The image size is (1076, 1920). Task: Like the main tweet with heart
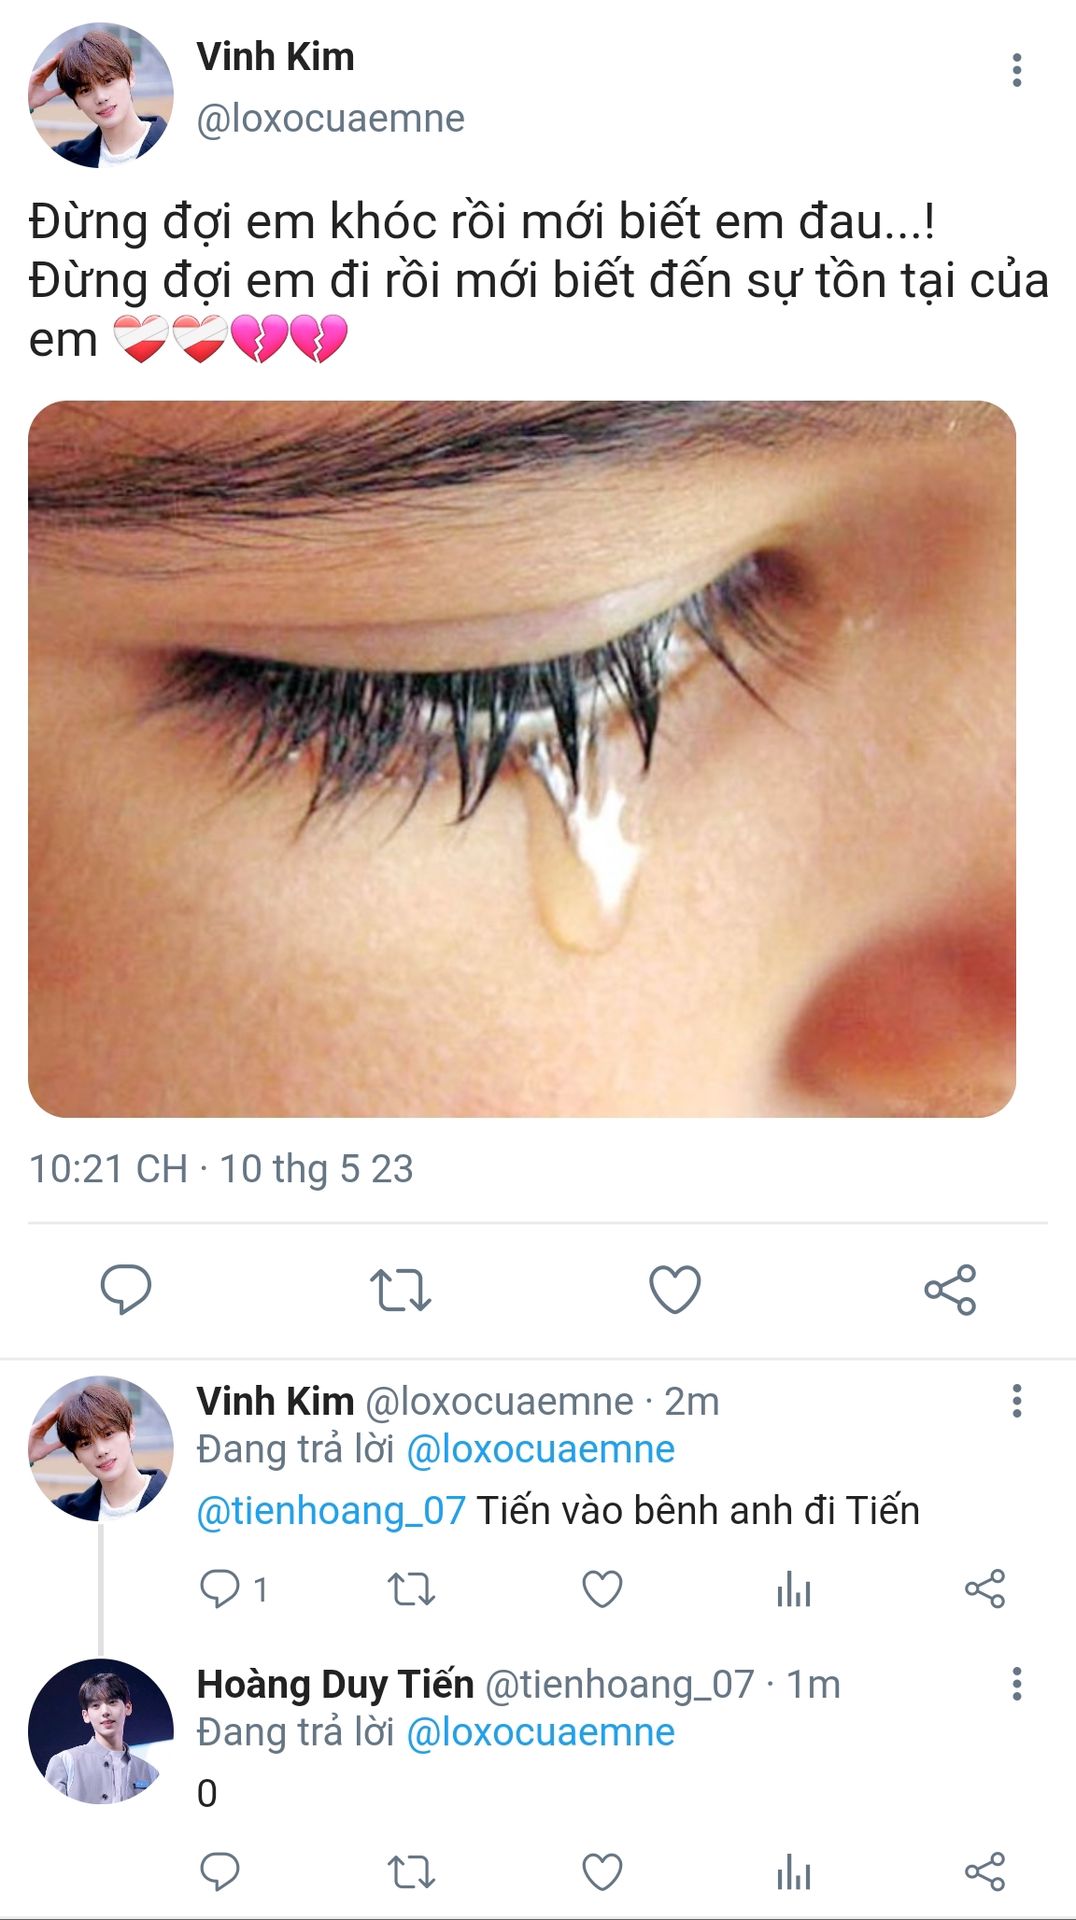[675, 1289]
